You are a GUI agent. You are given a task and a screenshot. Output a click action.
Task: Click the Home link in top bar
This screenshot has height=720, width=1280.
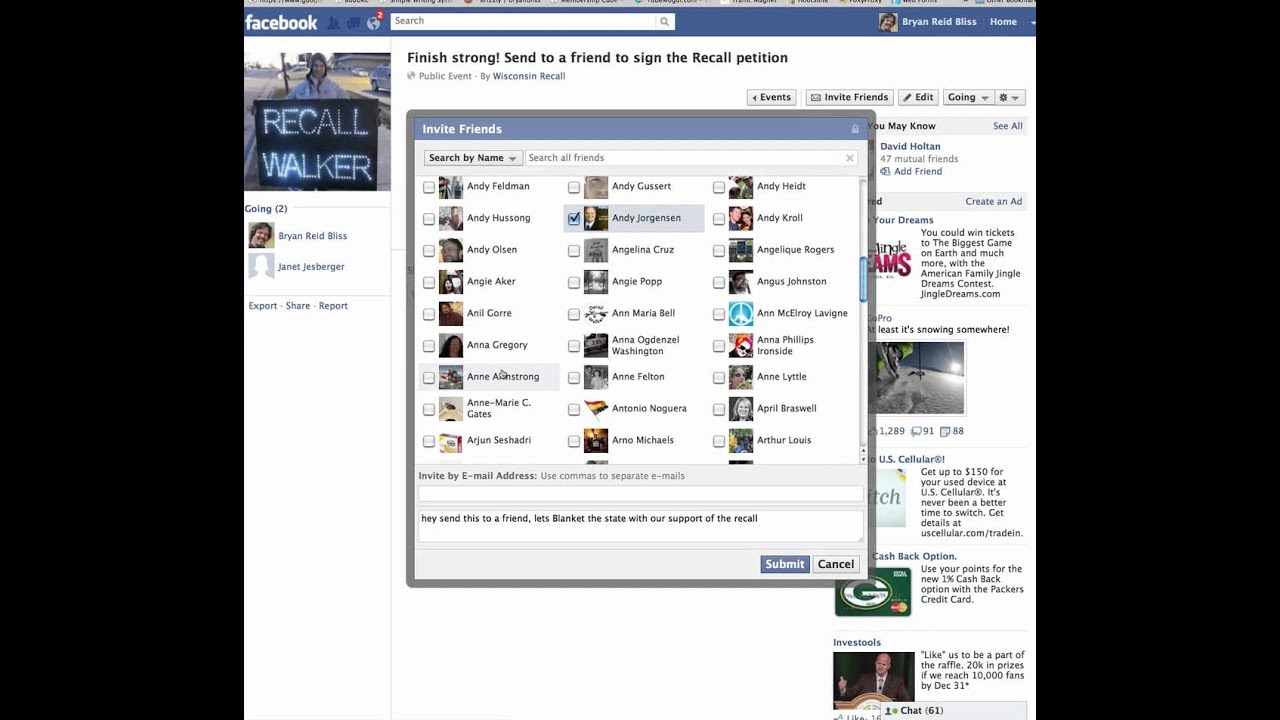[1003, 22]
